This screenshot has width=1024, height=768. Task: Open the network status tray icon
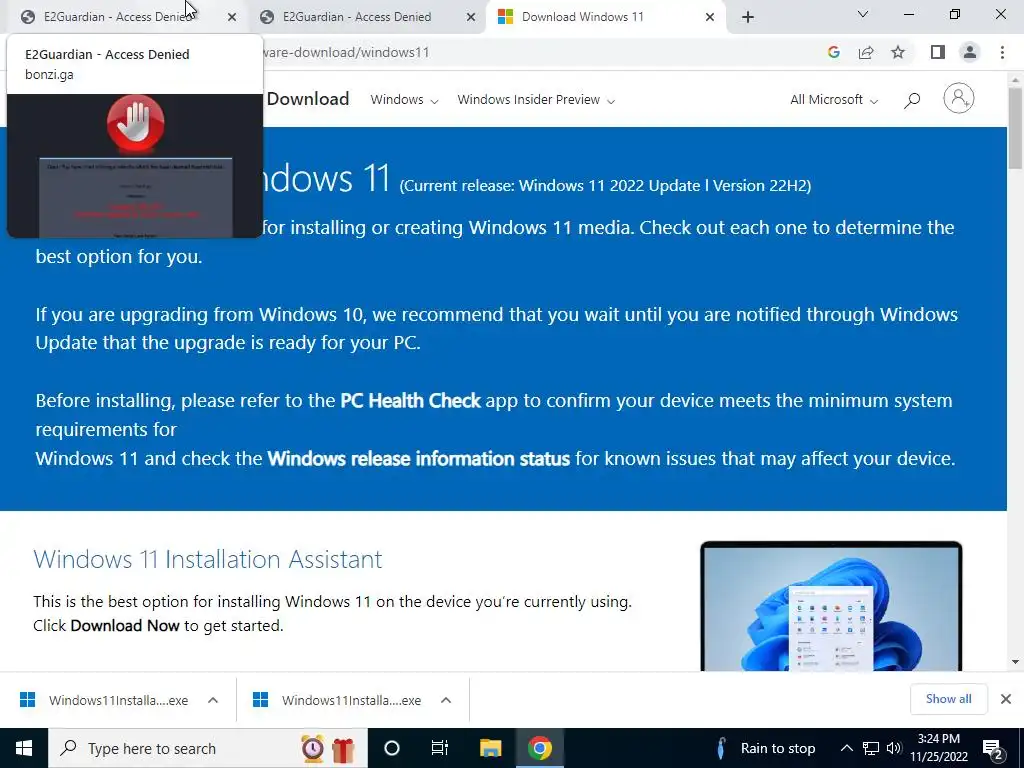point(871,748)
